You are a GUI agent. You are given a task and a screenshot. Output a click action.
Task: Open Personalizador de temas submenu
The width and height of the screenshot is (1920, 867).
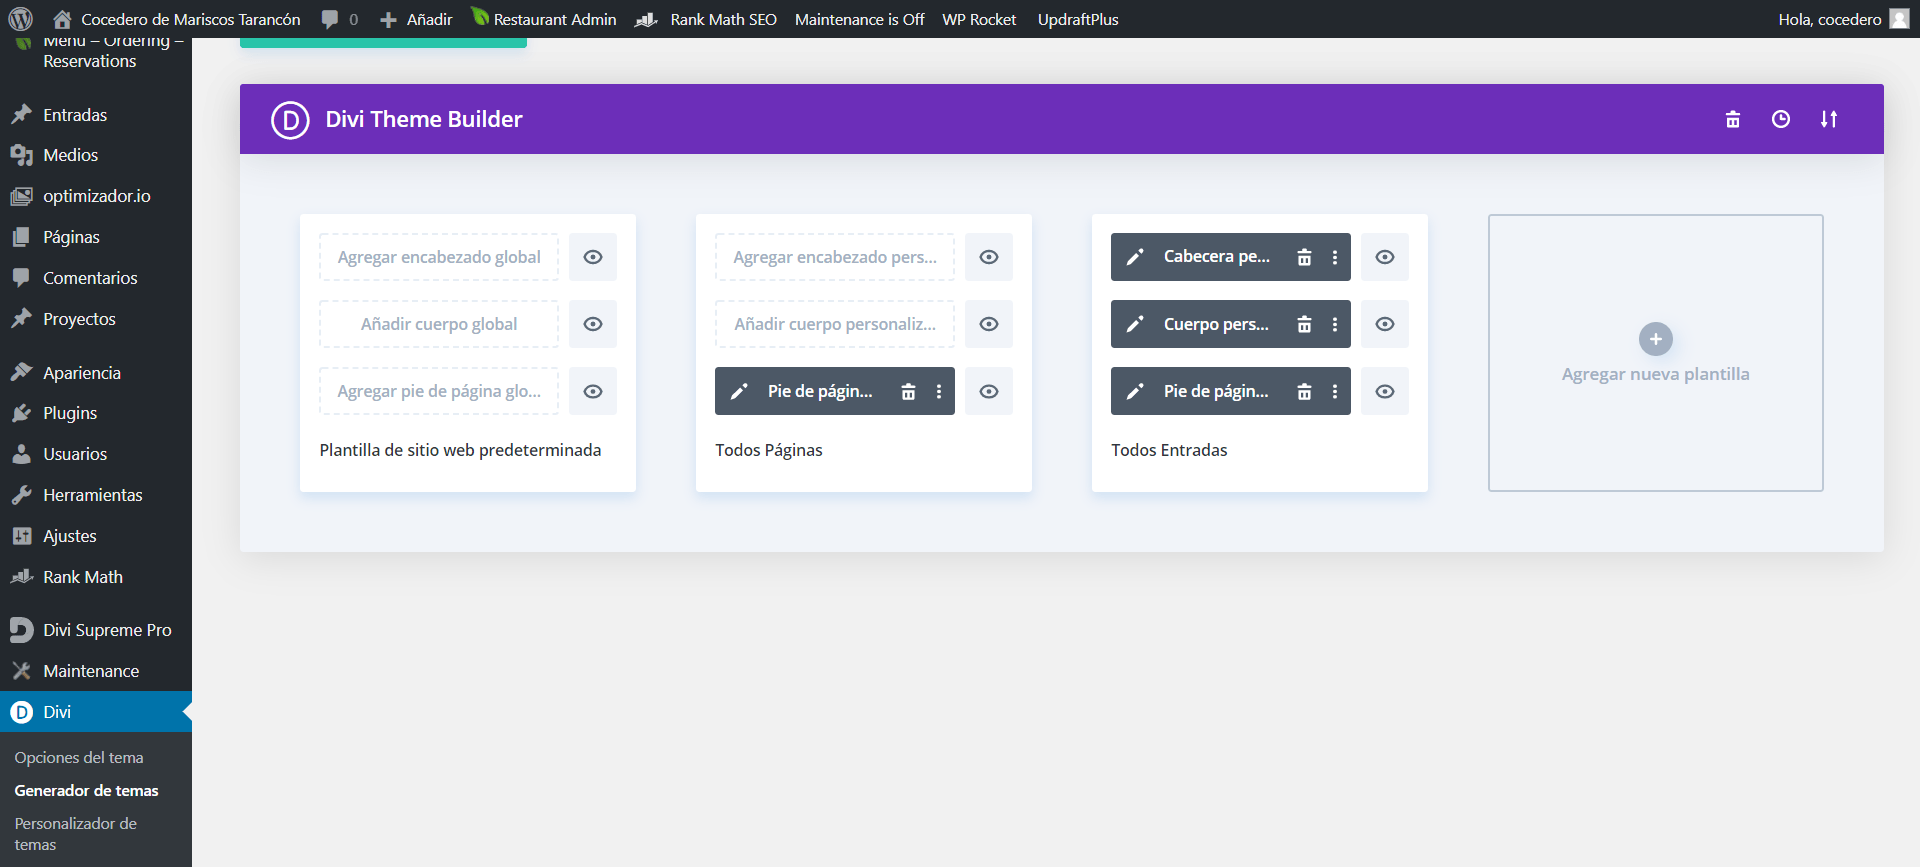click(x=76, y=834)
